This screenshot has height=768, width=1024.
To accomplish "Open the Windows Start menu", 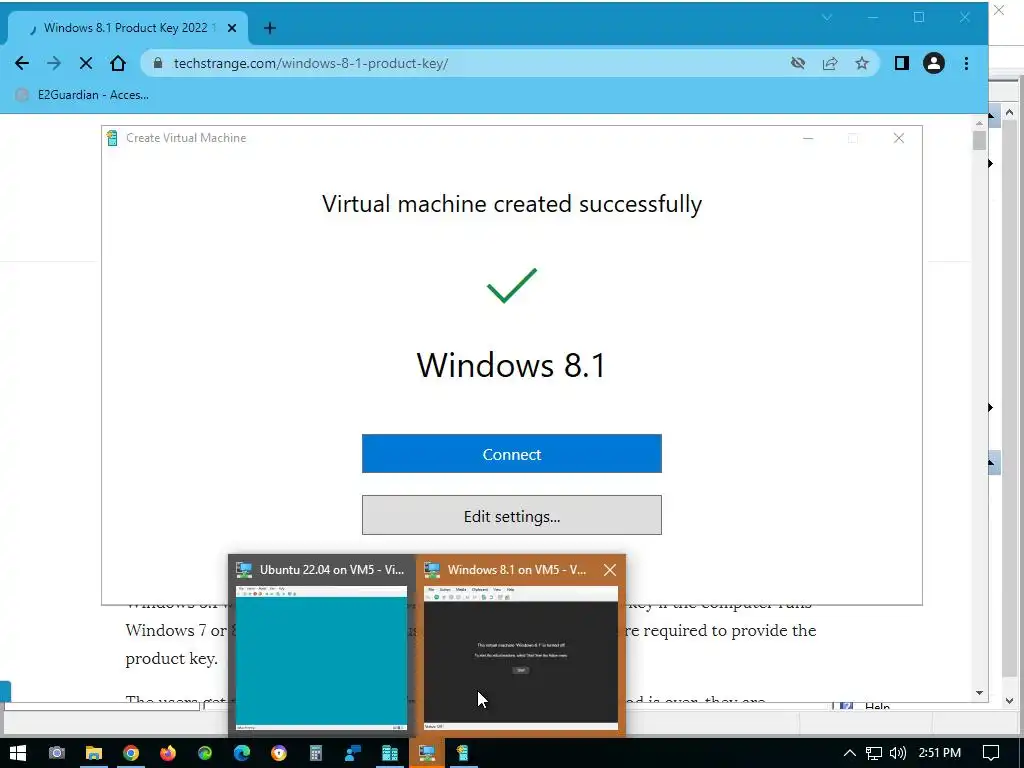I will [x=18, y=753].
